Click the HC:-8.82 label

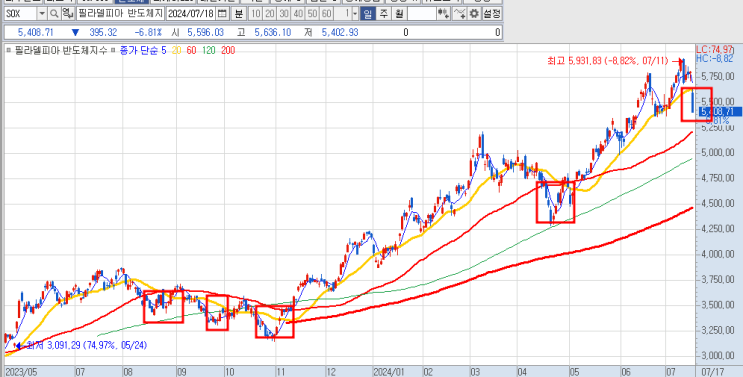click(715, 58)
